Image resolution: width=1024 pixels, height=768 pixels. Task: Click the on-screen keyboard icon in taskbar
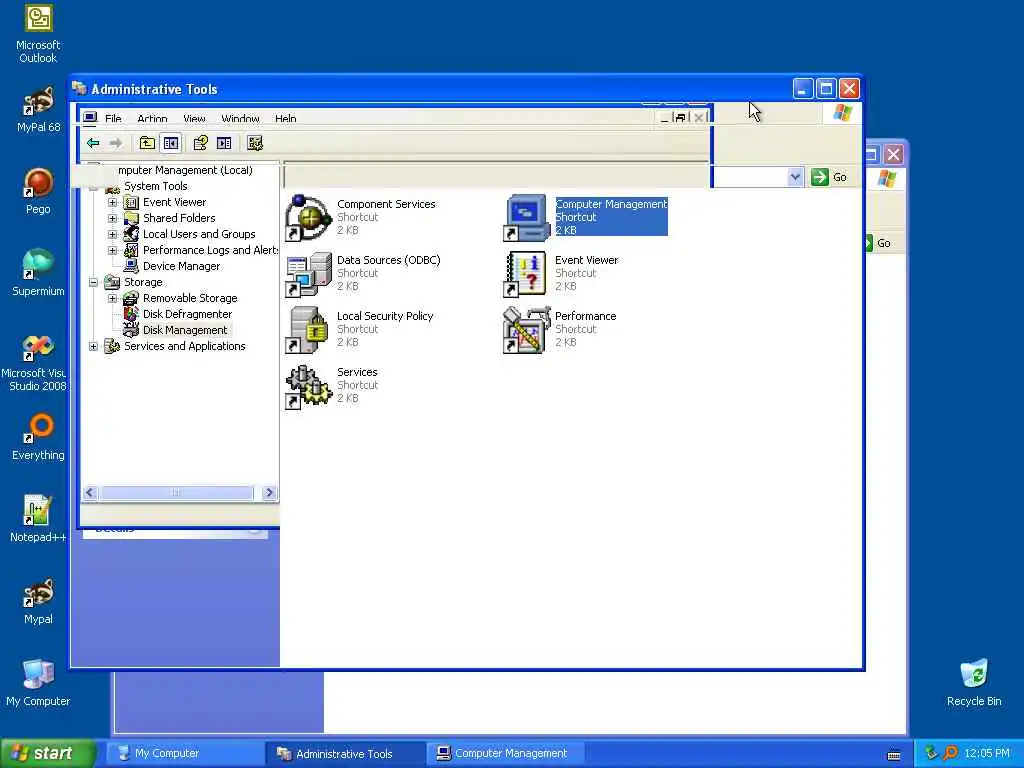coord(894,755)
